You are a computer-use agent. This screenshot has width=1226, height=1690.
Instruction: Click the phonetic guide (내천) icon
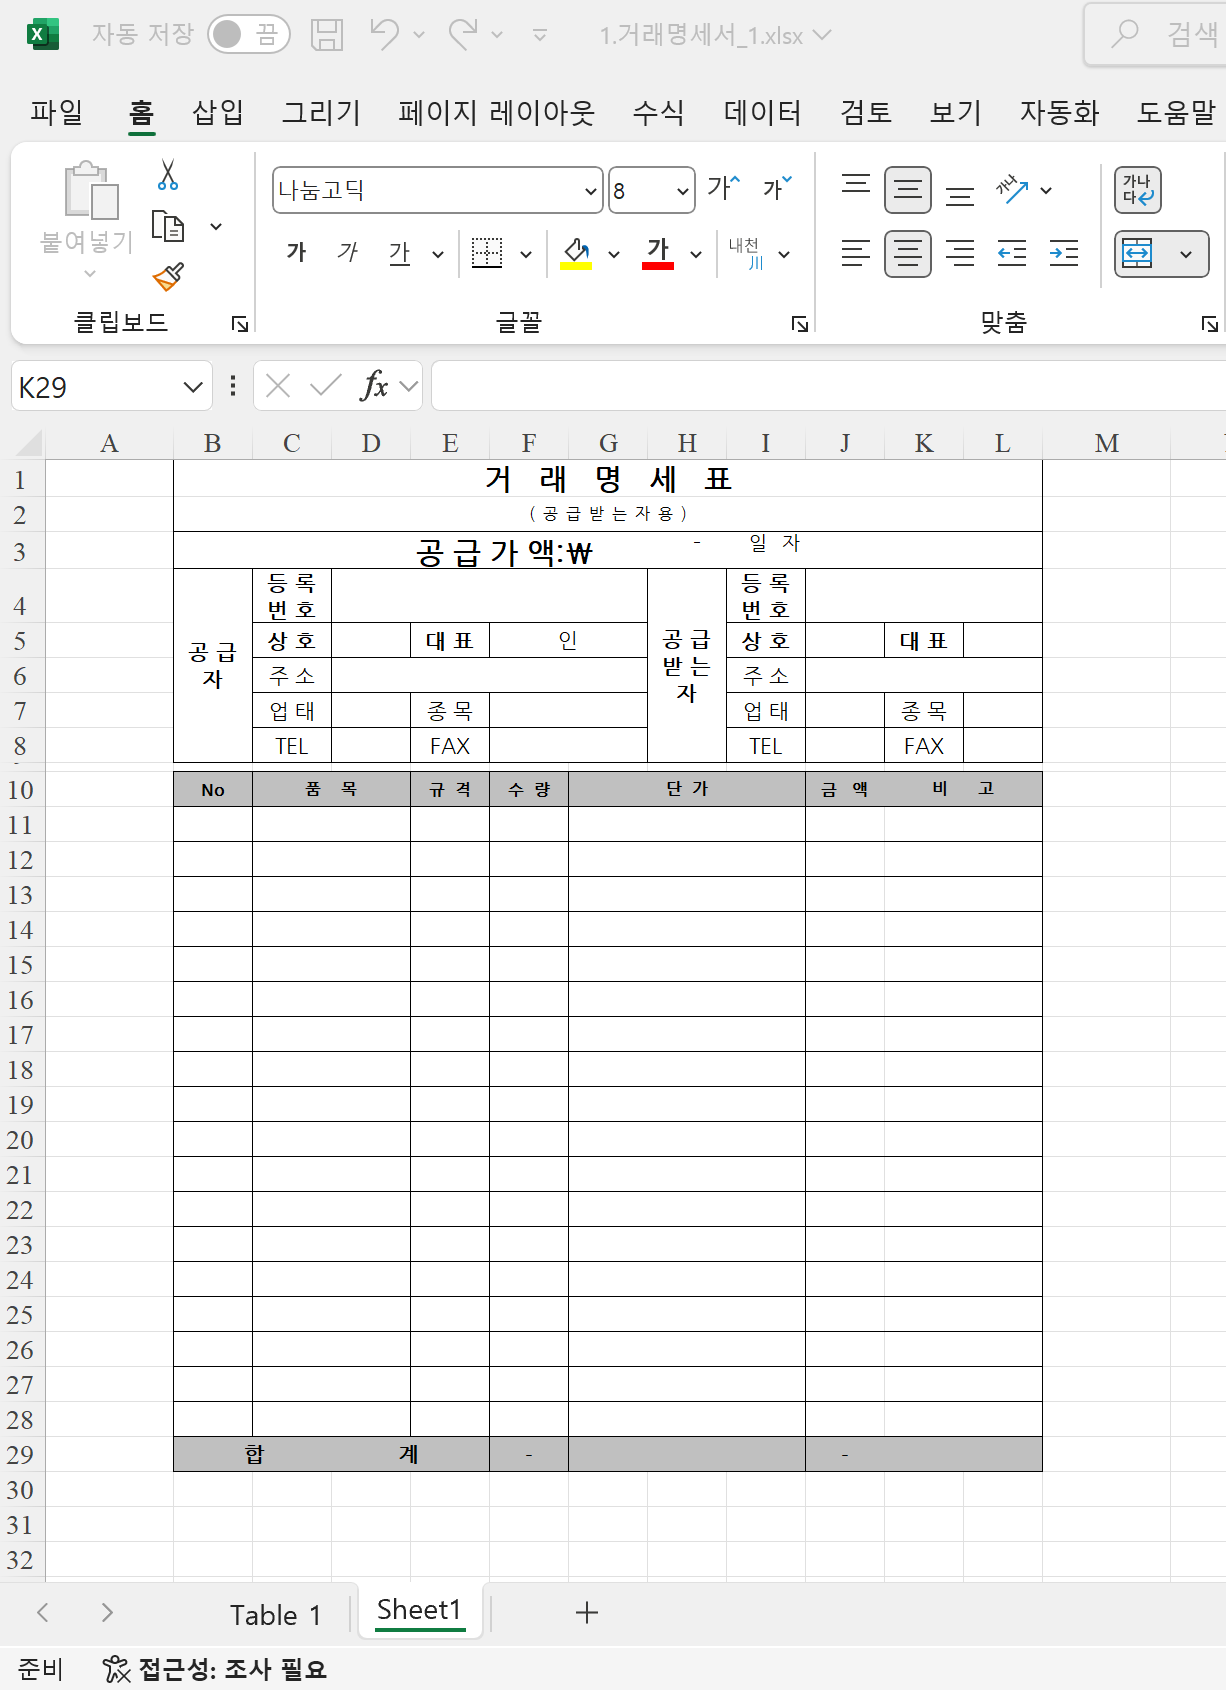pyautogui.click(x=747, y=253)
